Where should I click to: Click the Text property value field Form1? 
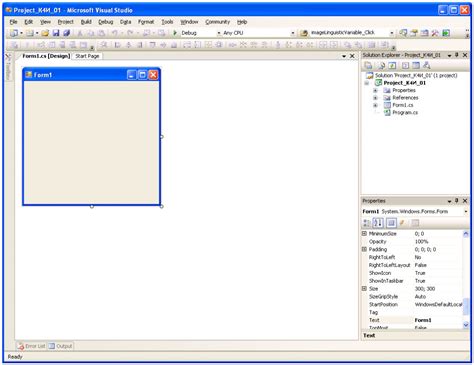437,320
